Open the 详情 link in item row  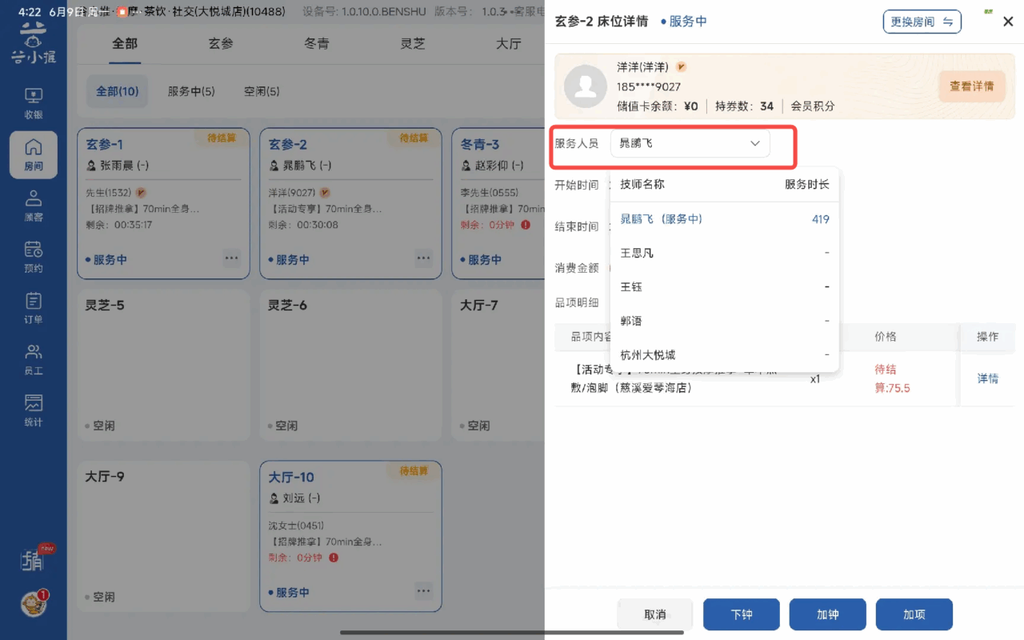click(x=987, y=378)
